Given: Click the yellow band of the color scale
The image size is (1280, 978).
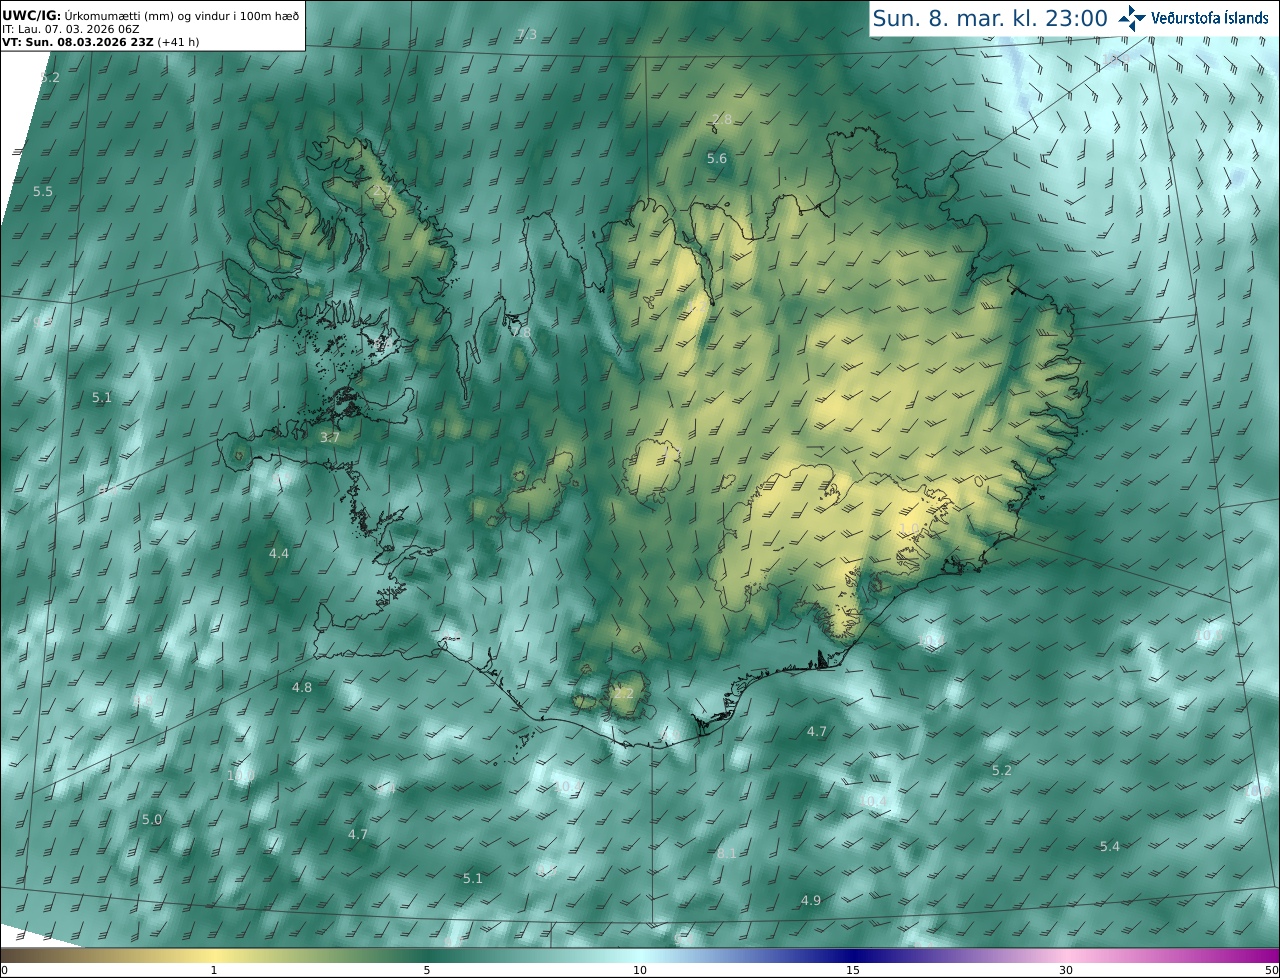Looking at the screenshot, I should coord(214,955).
